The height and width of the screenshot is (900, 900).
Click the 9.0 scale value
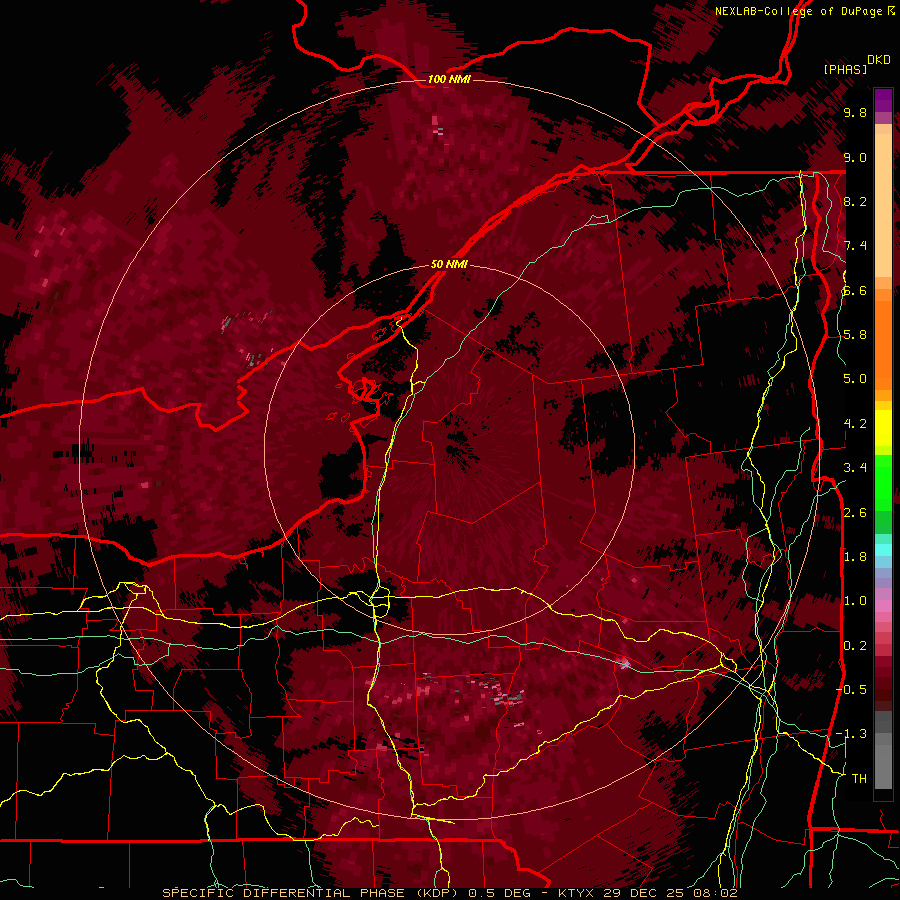tap(855, 158)
